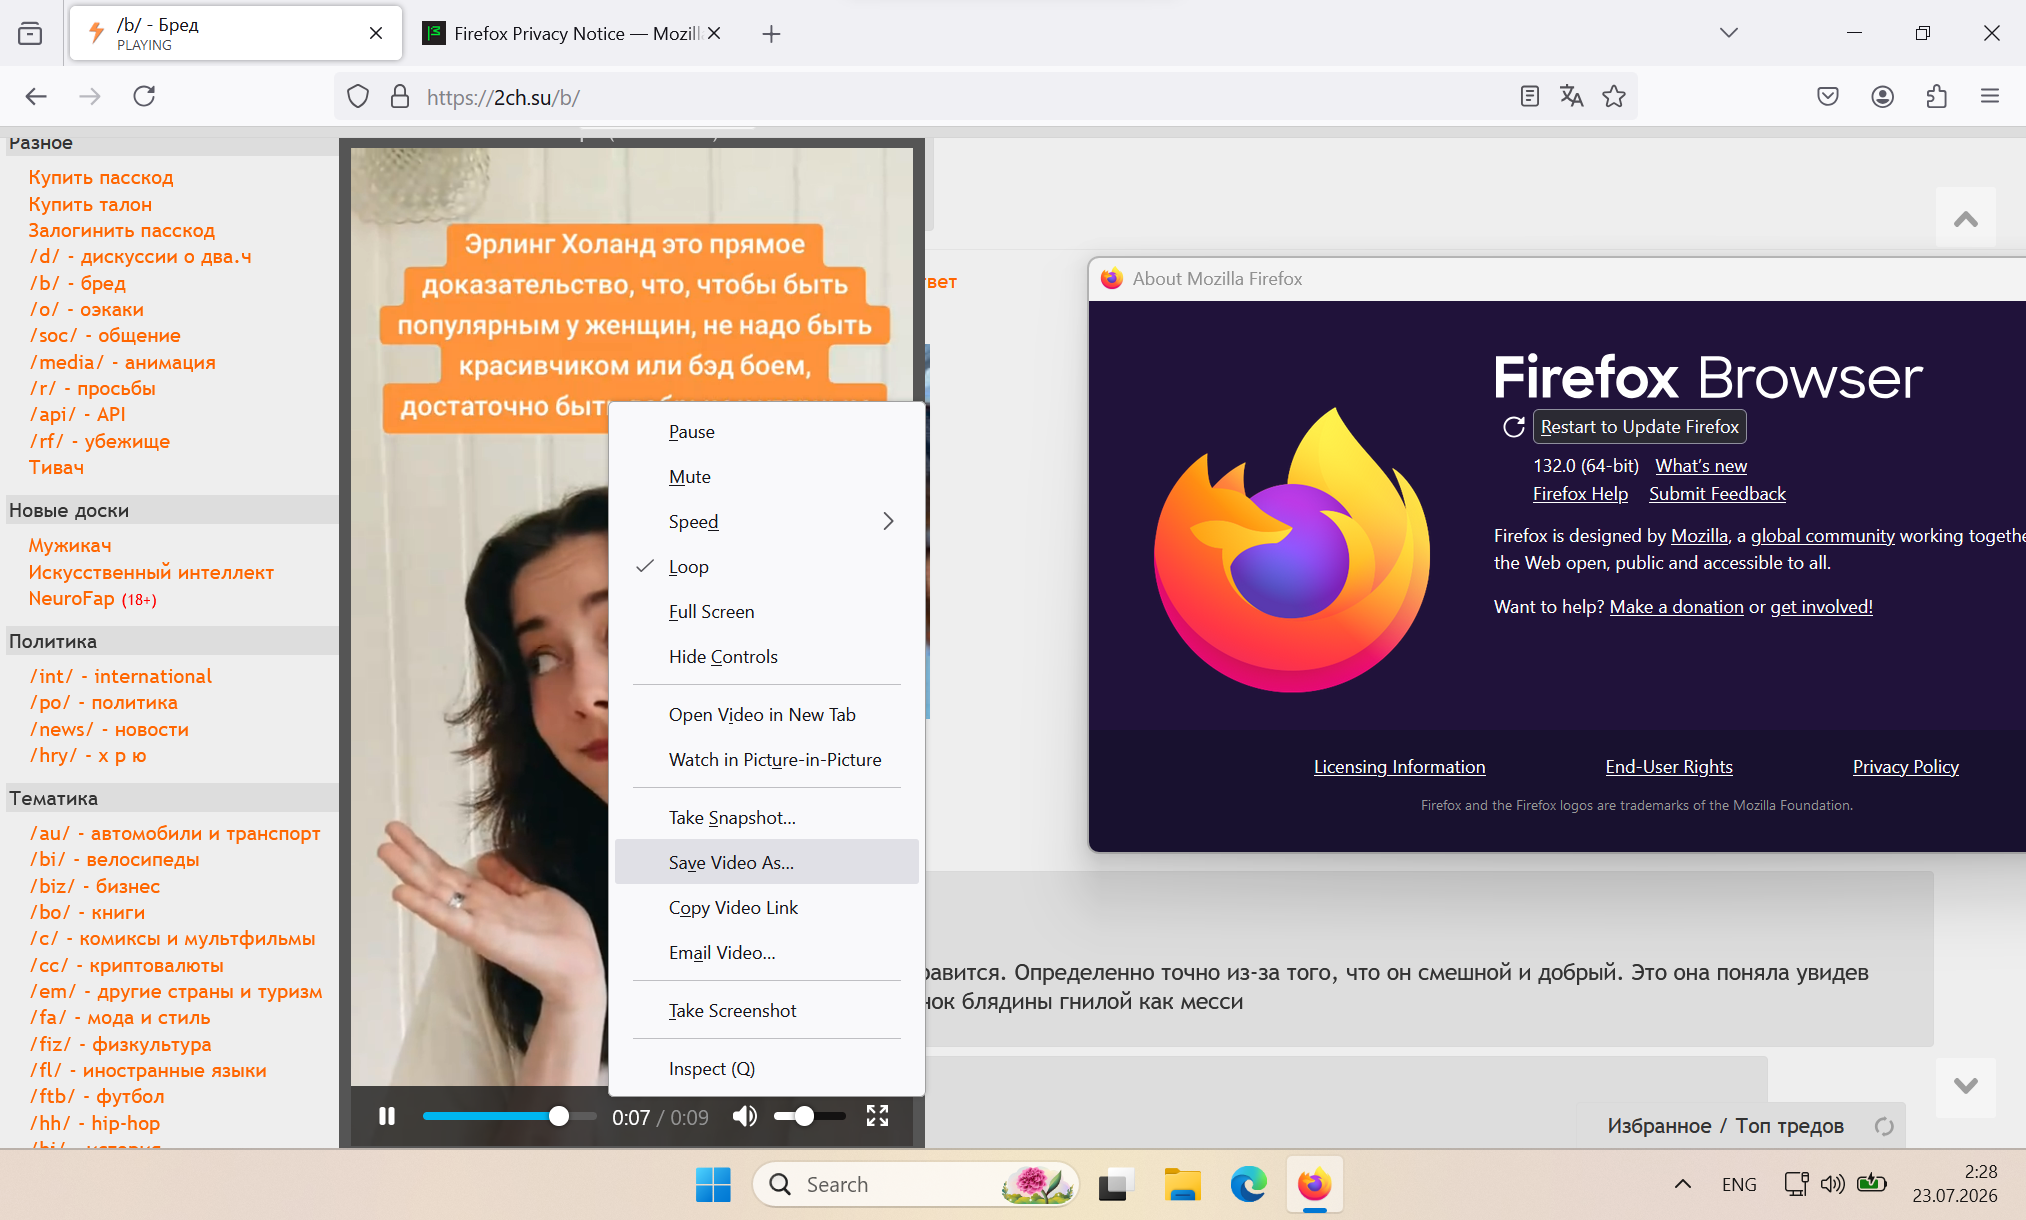Screen dimensions: 2026x1220
Task: Mute video with the speaker icon
Action: coord(744,1116)
